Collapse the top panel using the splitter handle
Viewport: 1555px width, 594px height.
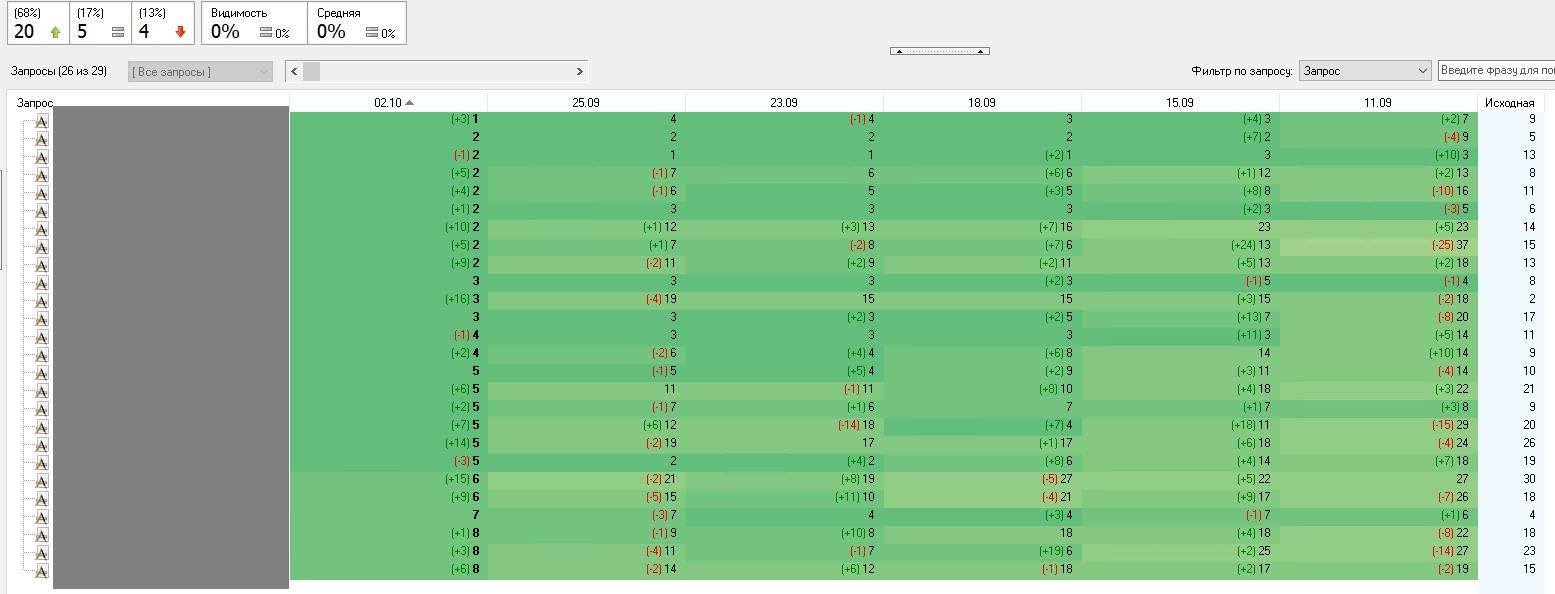(x=939, y=51)
